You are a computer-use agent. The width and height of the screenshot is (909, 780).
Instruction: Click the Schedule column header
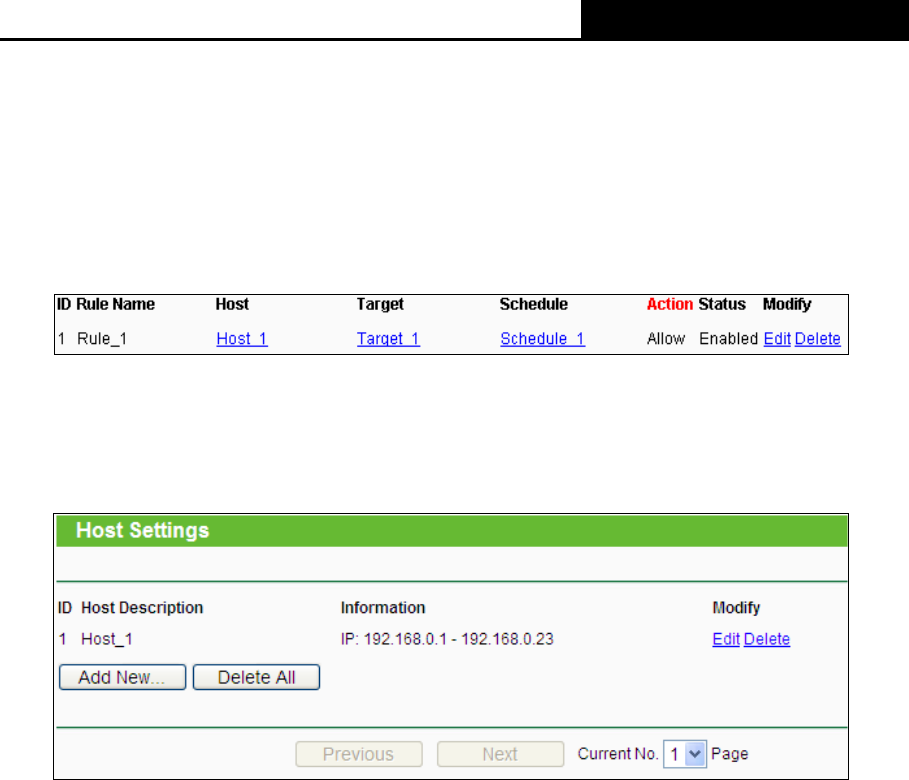point(533,304)
